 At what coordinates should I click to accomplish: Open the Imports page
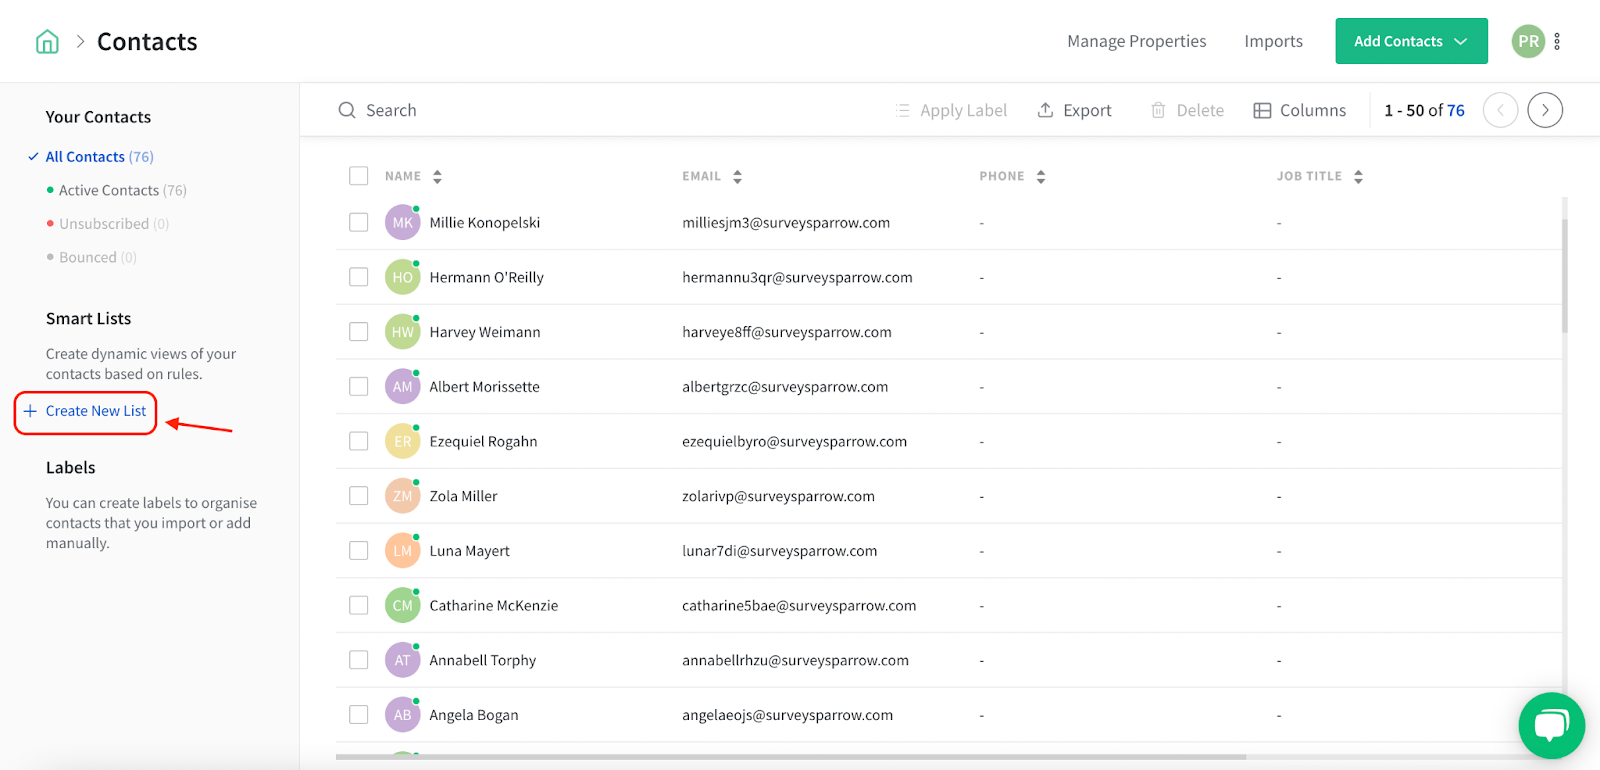click(1273, 41)
